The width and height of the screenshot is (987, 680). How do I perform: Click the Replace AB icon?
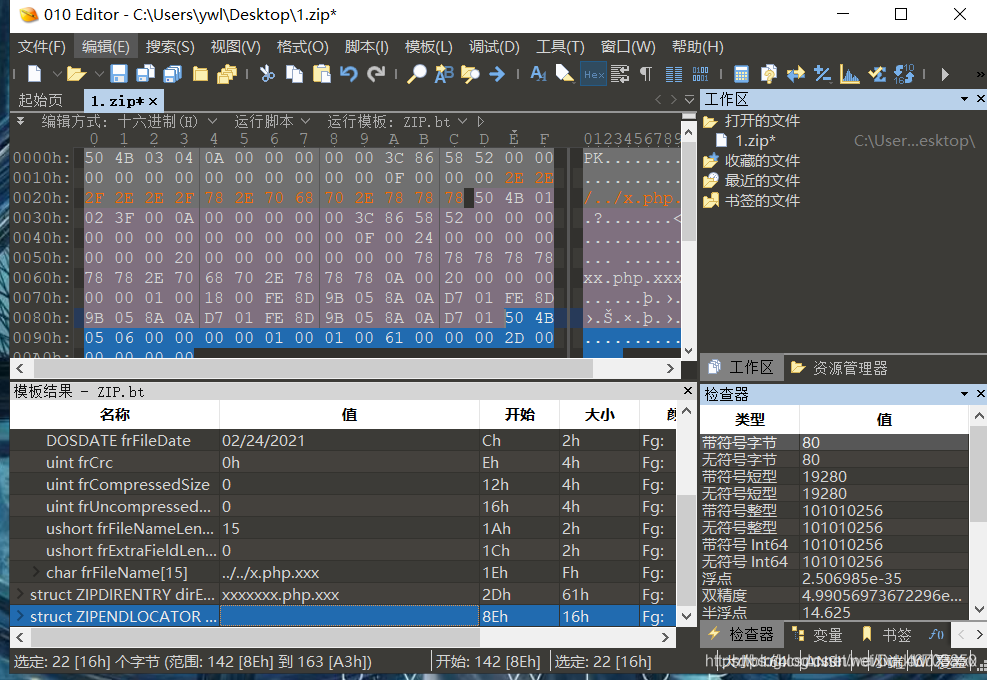coord(444,74)
